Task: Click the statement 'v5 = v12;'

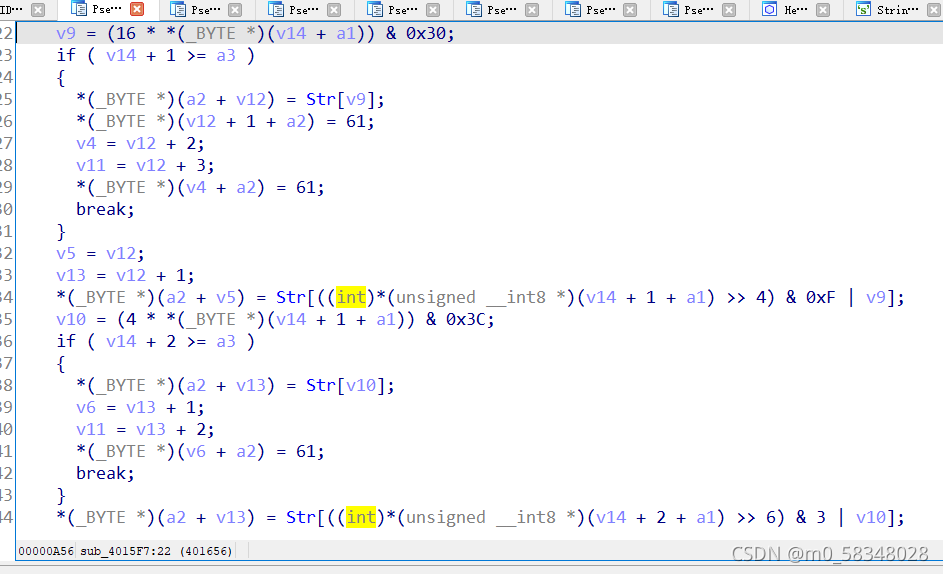Action: pyautogui.click(x=100, y=253)
